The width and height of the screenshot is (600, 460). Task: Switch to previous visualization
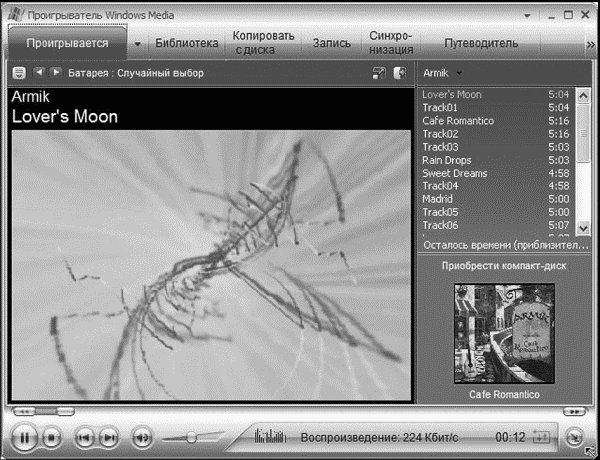(x=39, y=73)
